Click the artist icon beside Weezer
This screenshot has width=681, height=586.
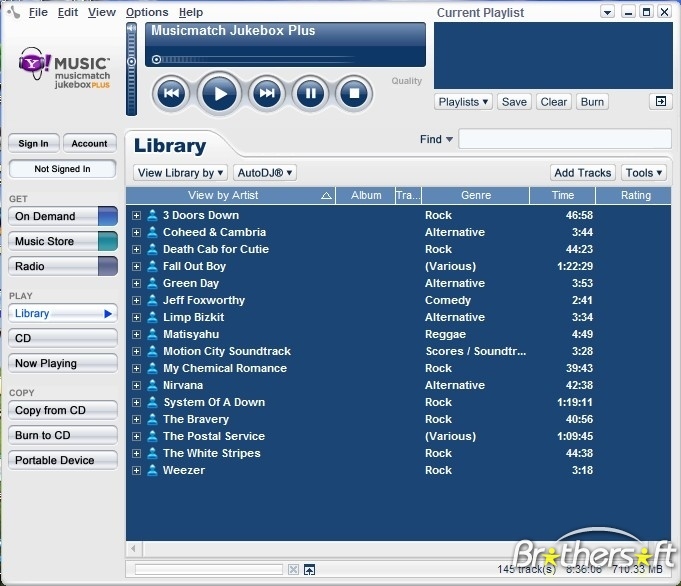152,470
